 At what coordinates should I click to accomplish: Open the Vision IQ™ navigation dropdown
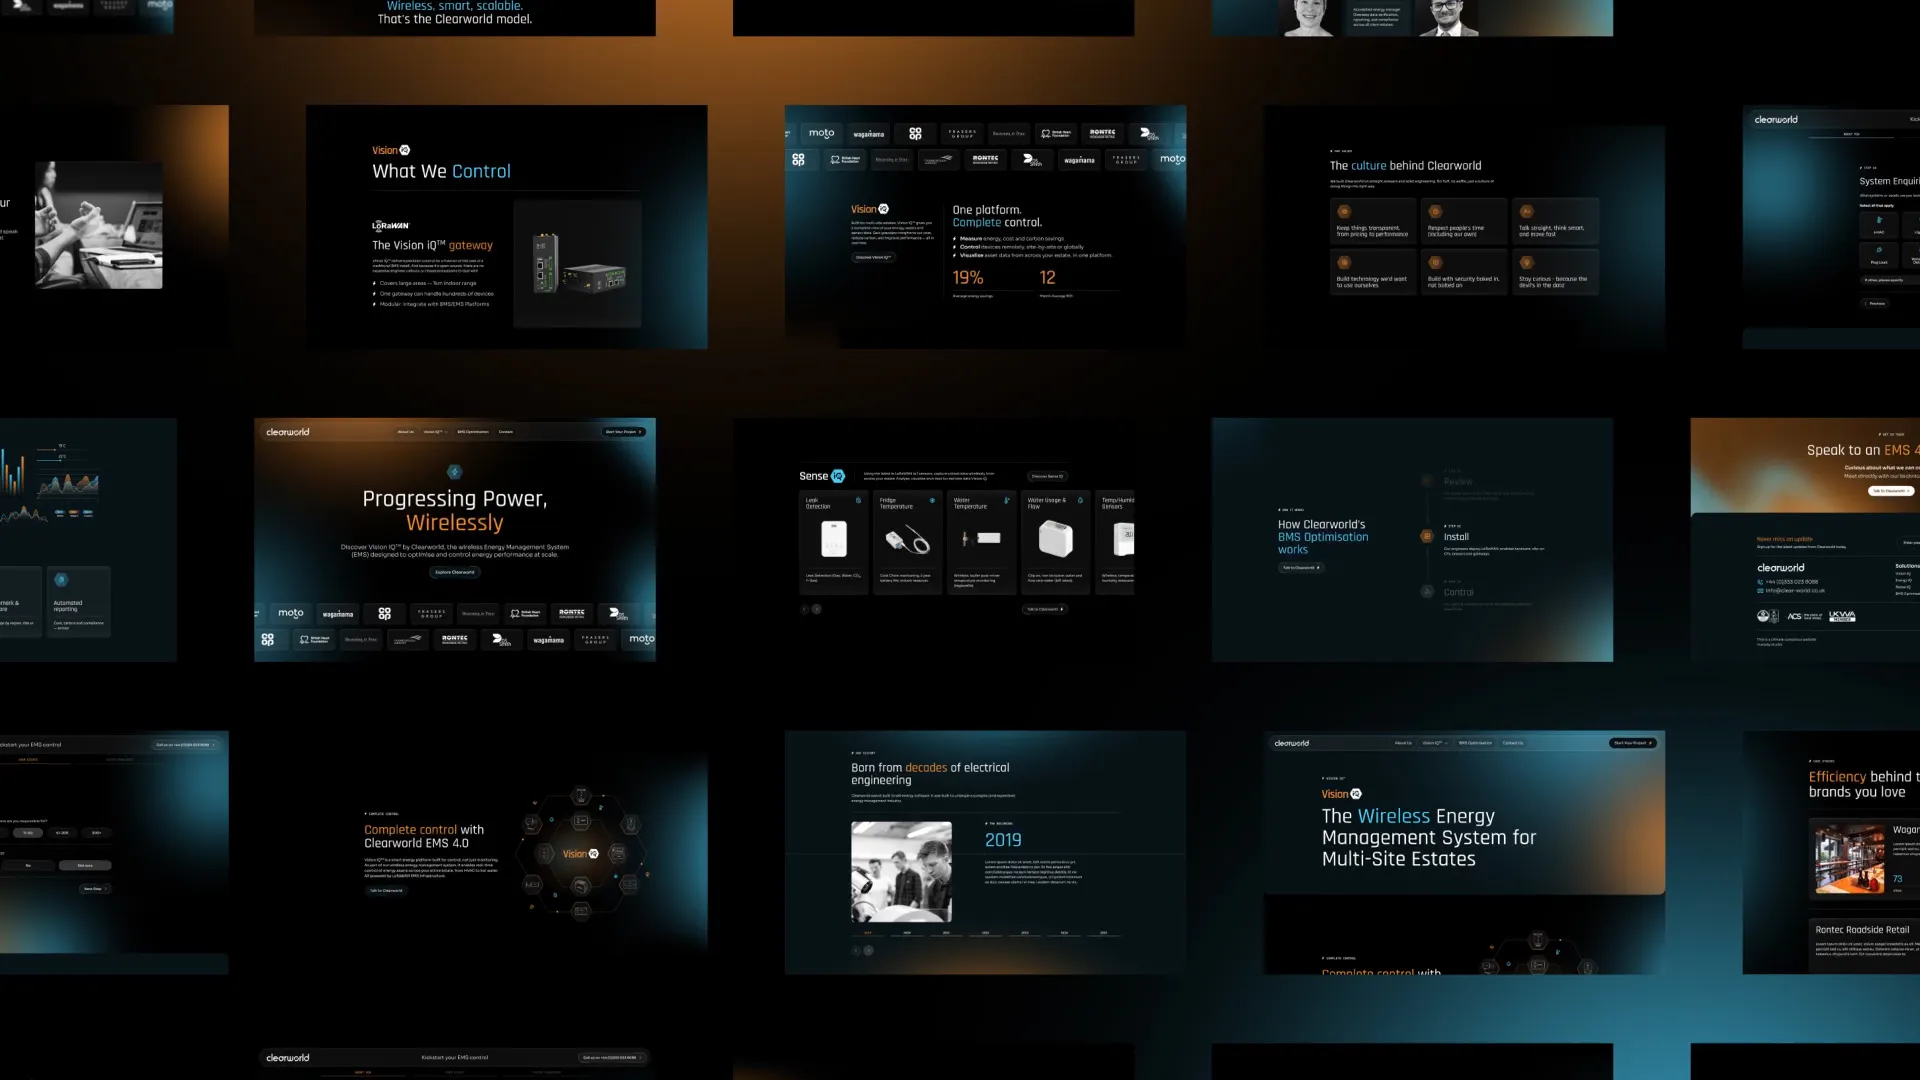pos(436,432)
